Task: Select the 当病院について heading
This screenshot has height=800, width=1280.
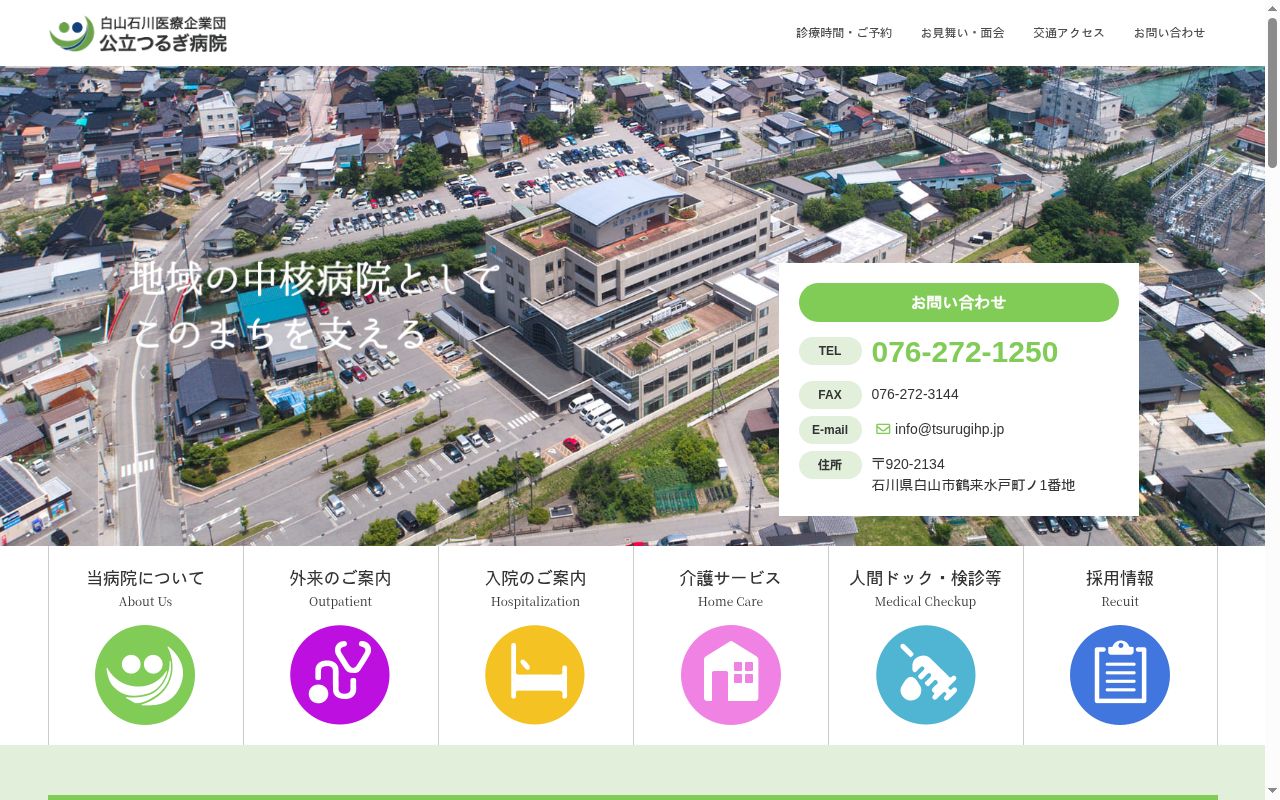Action: click(145, 578)
